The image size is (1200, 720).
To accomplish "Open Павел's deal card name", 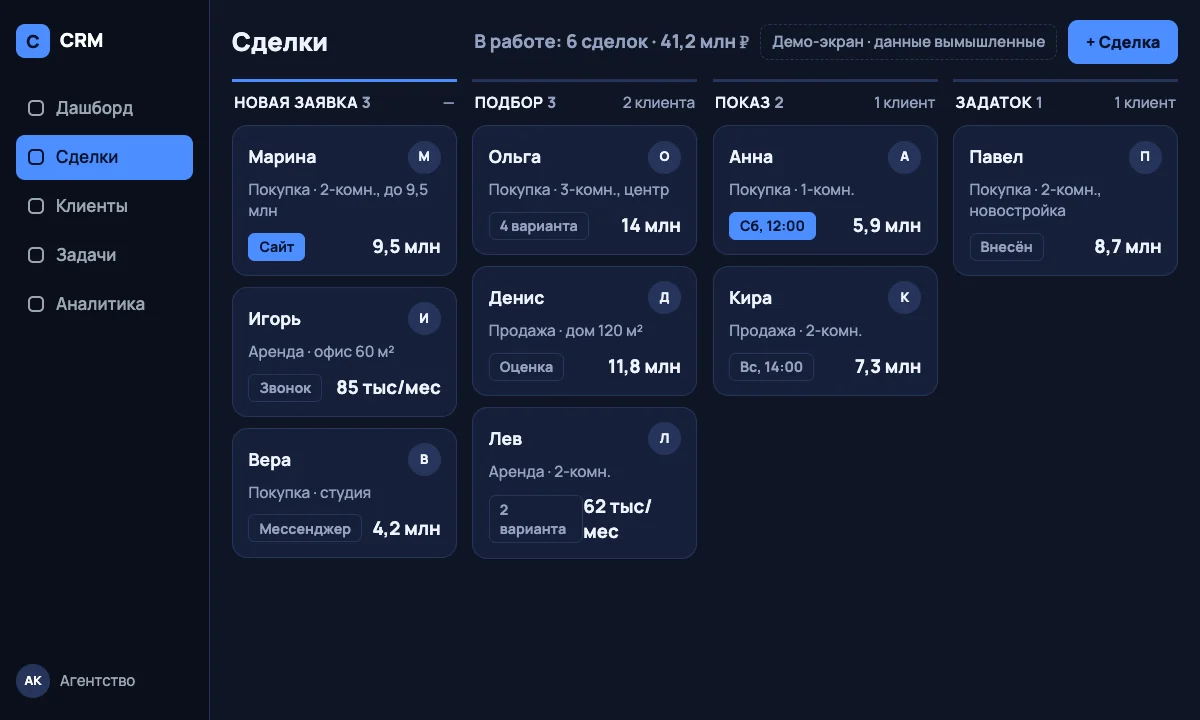I will point(996,157).
